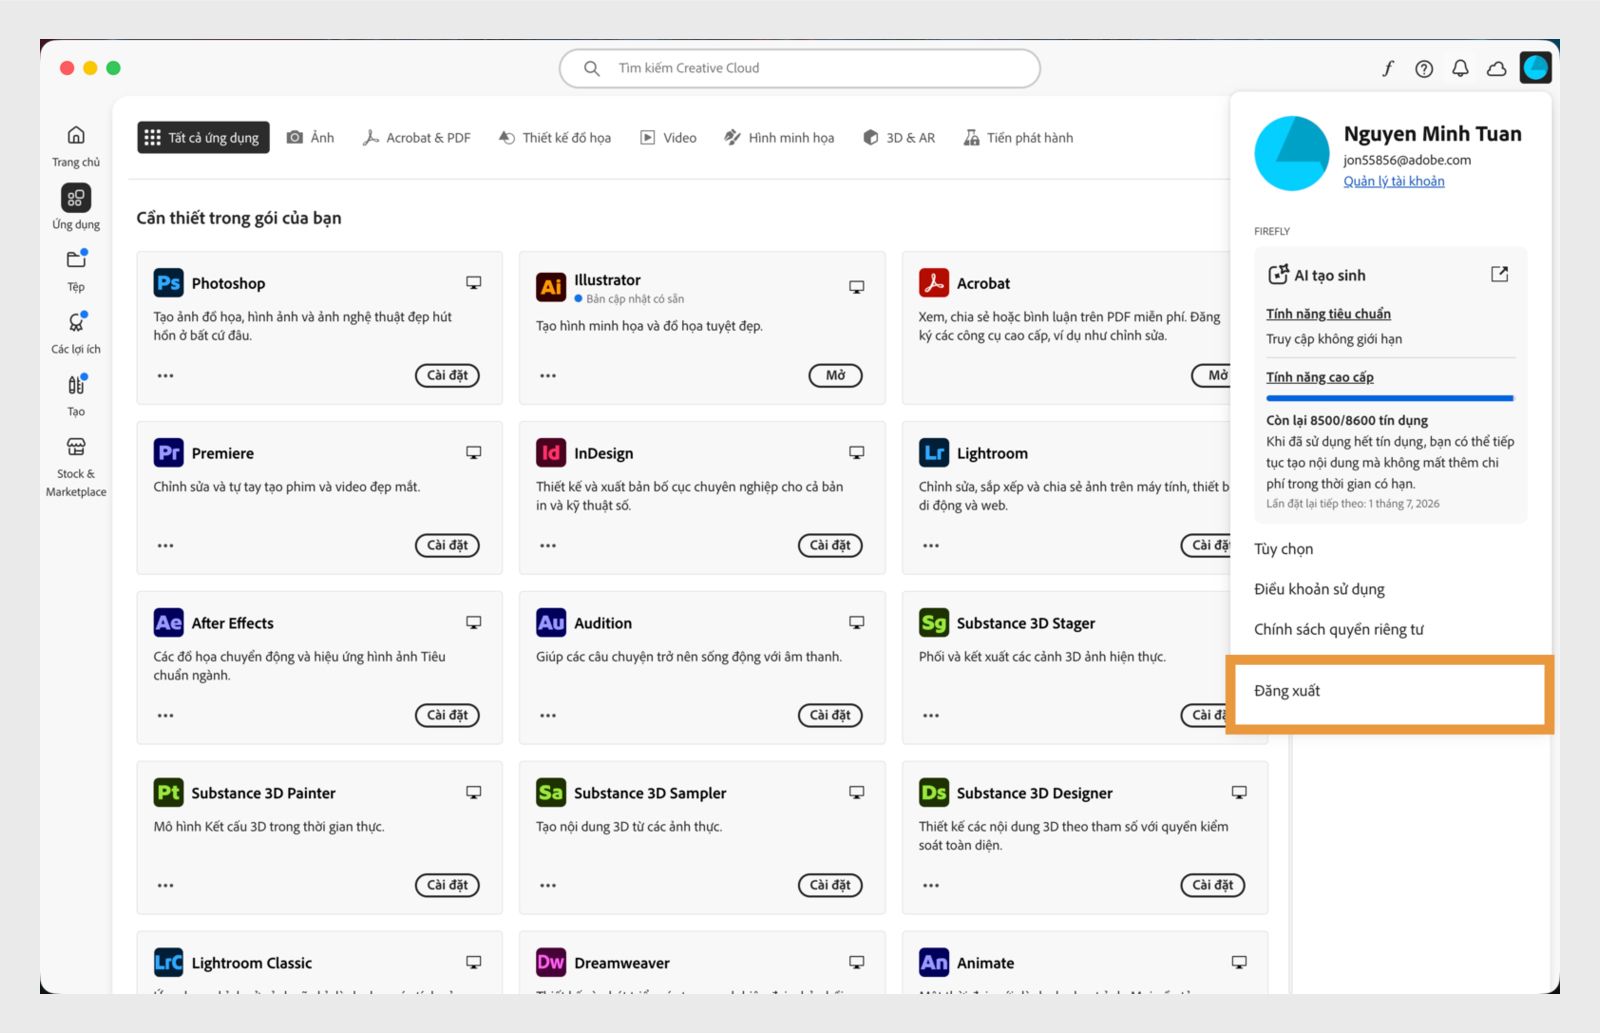Open the Tính năng cao cấp link
1600x1034 pixels.
coord(1320,377)
